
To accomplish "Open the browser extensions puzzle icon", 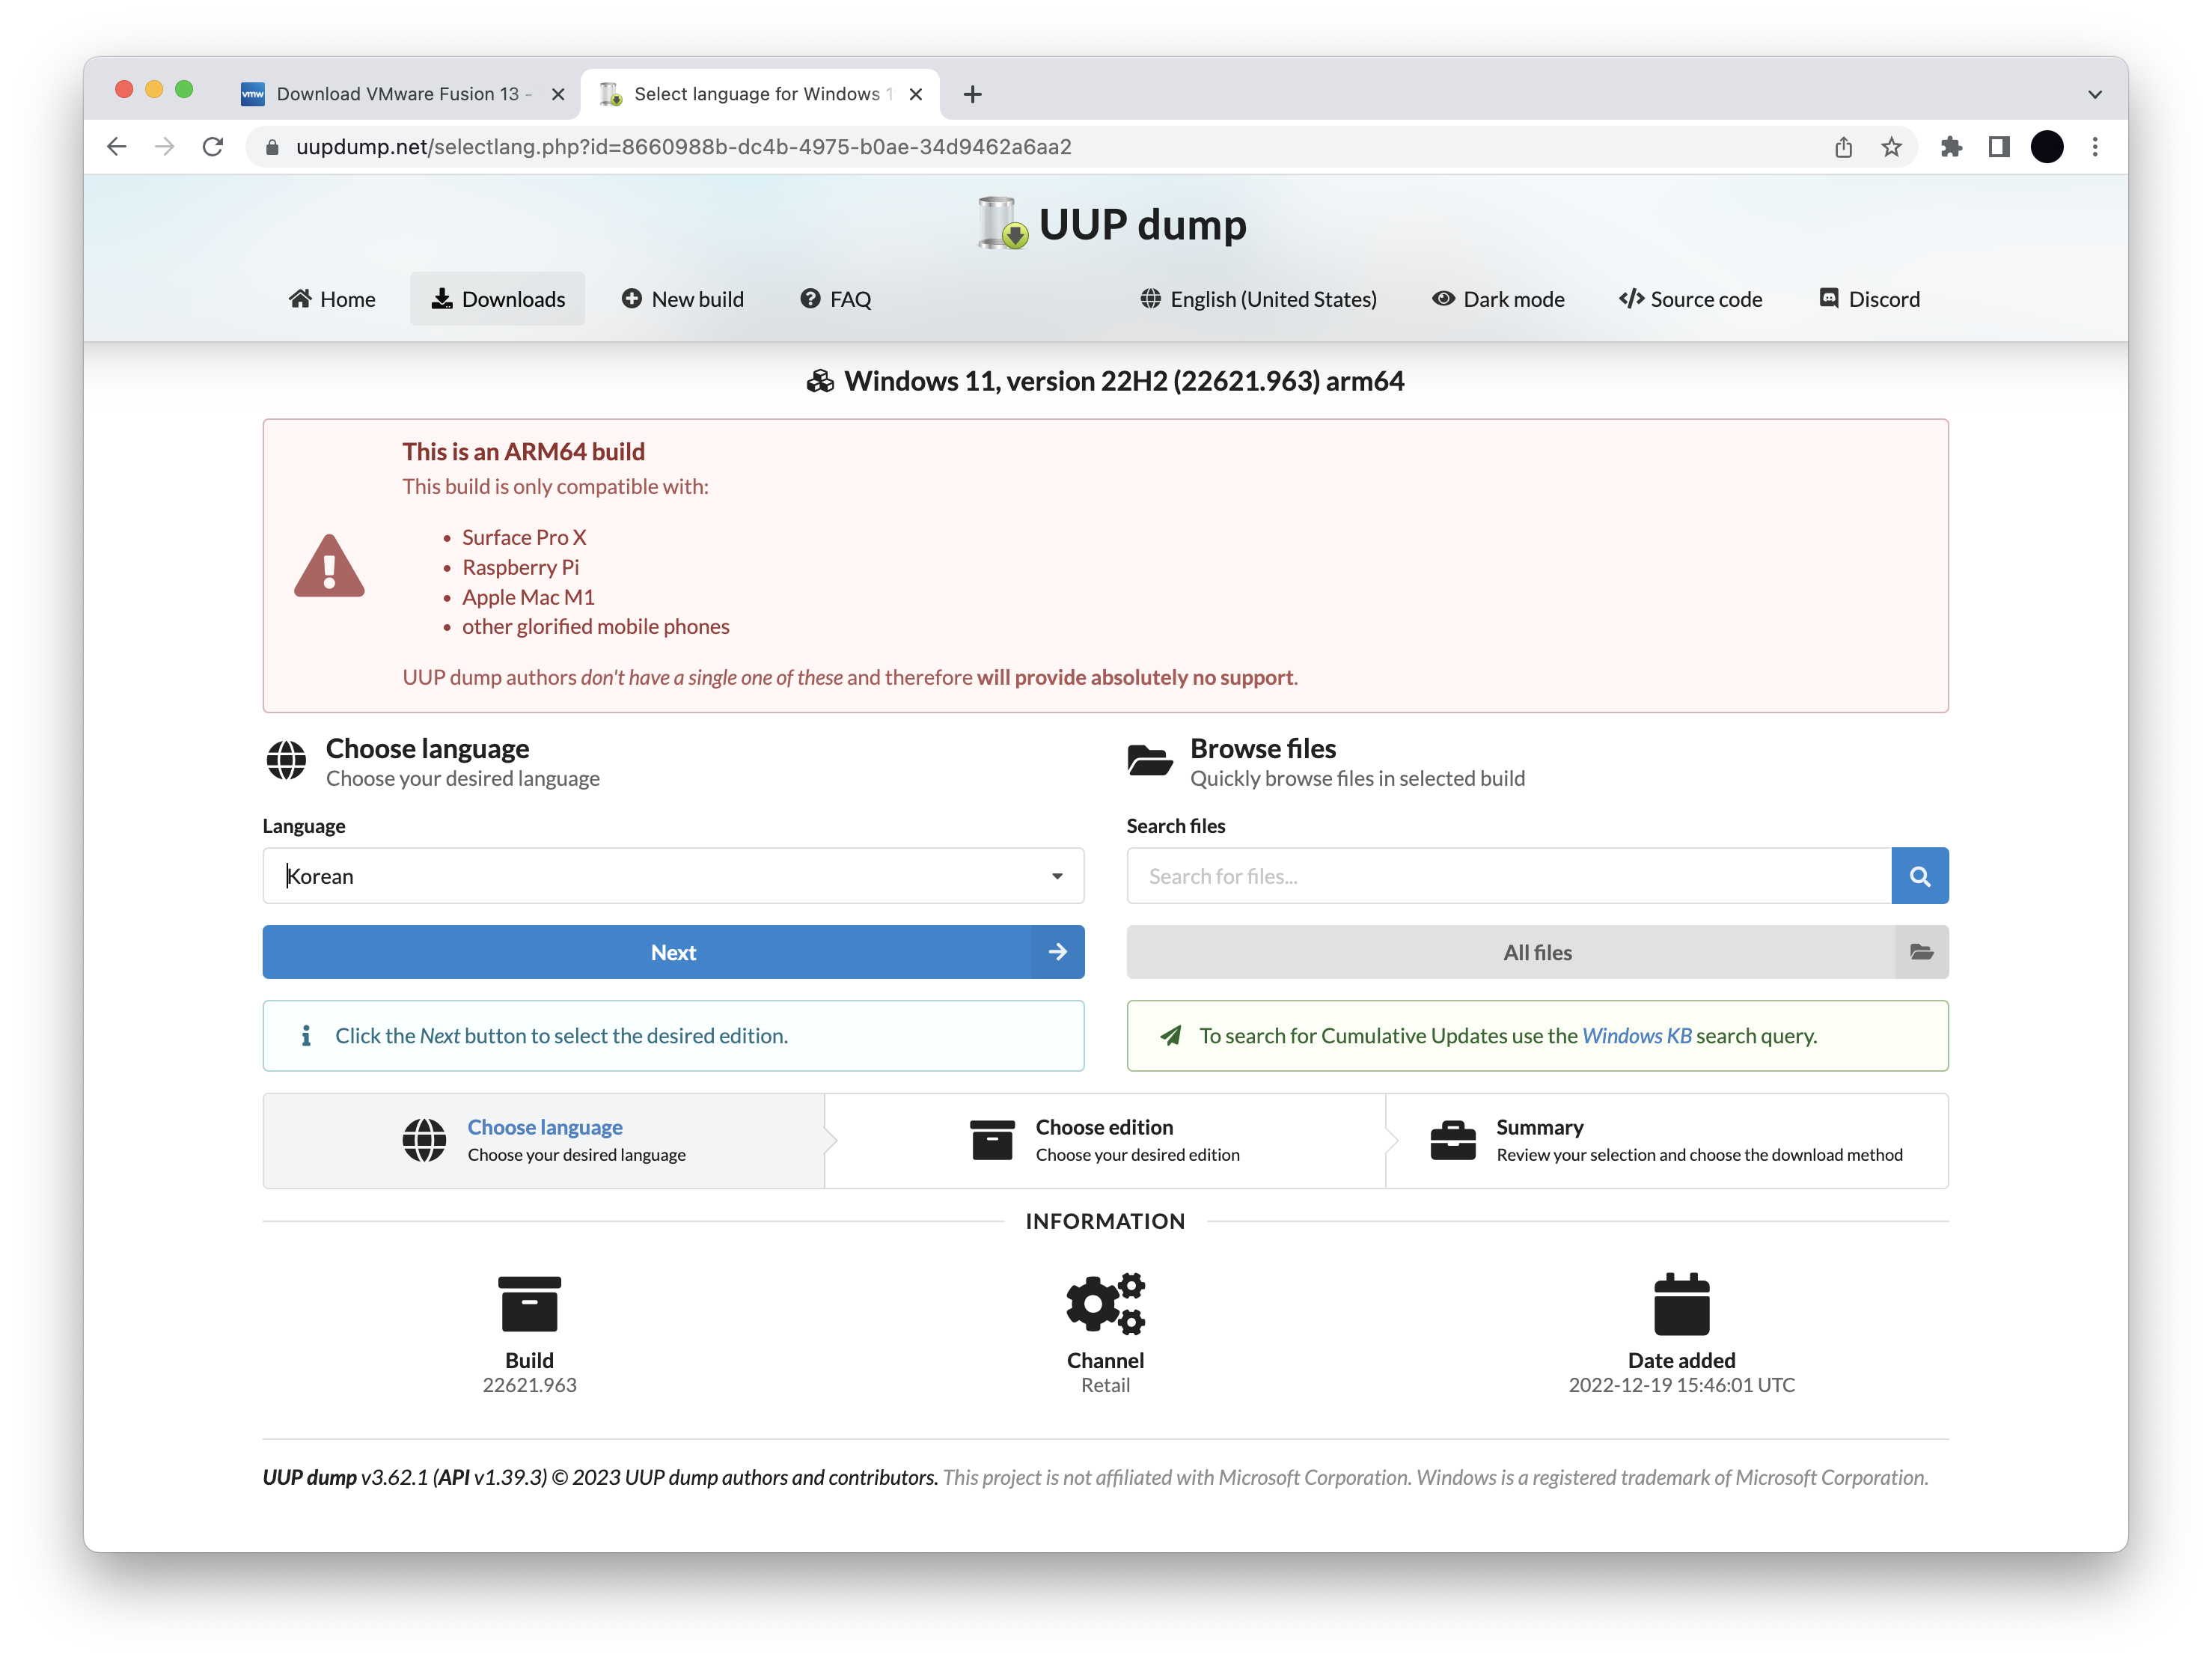I will point(1950,147).
